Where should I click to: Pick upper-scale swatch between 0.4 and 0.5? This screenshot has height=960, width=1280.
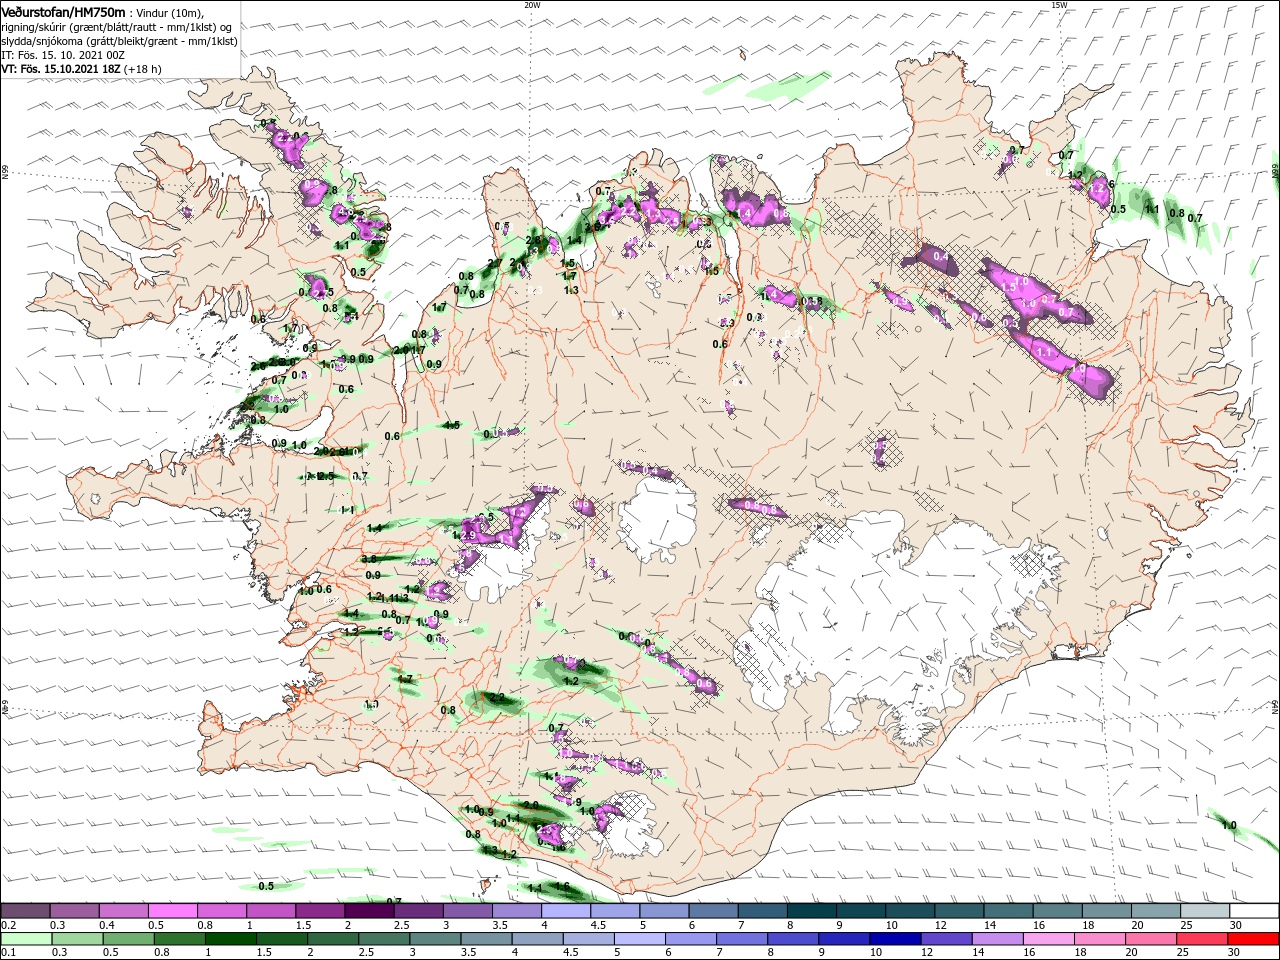click(x=123, y=911)
